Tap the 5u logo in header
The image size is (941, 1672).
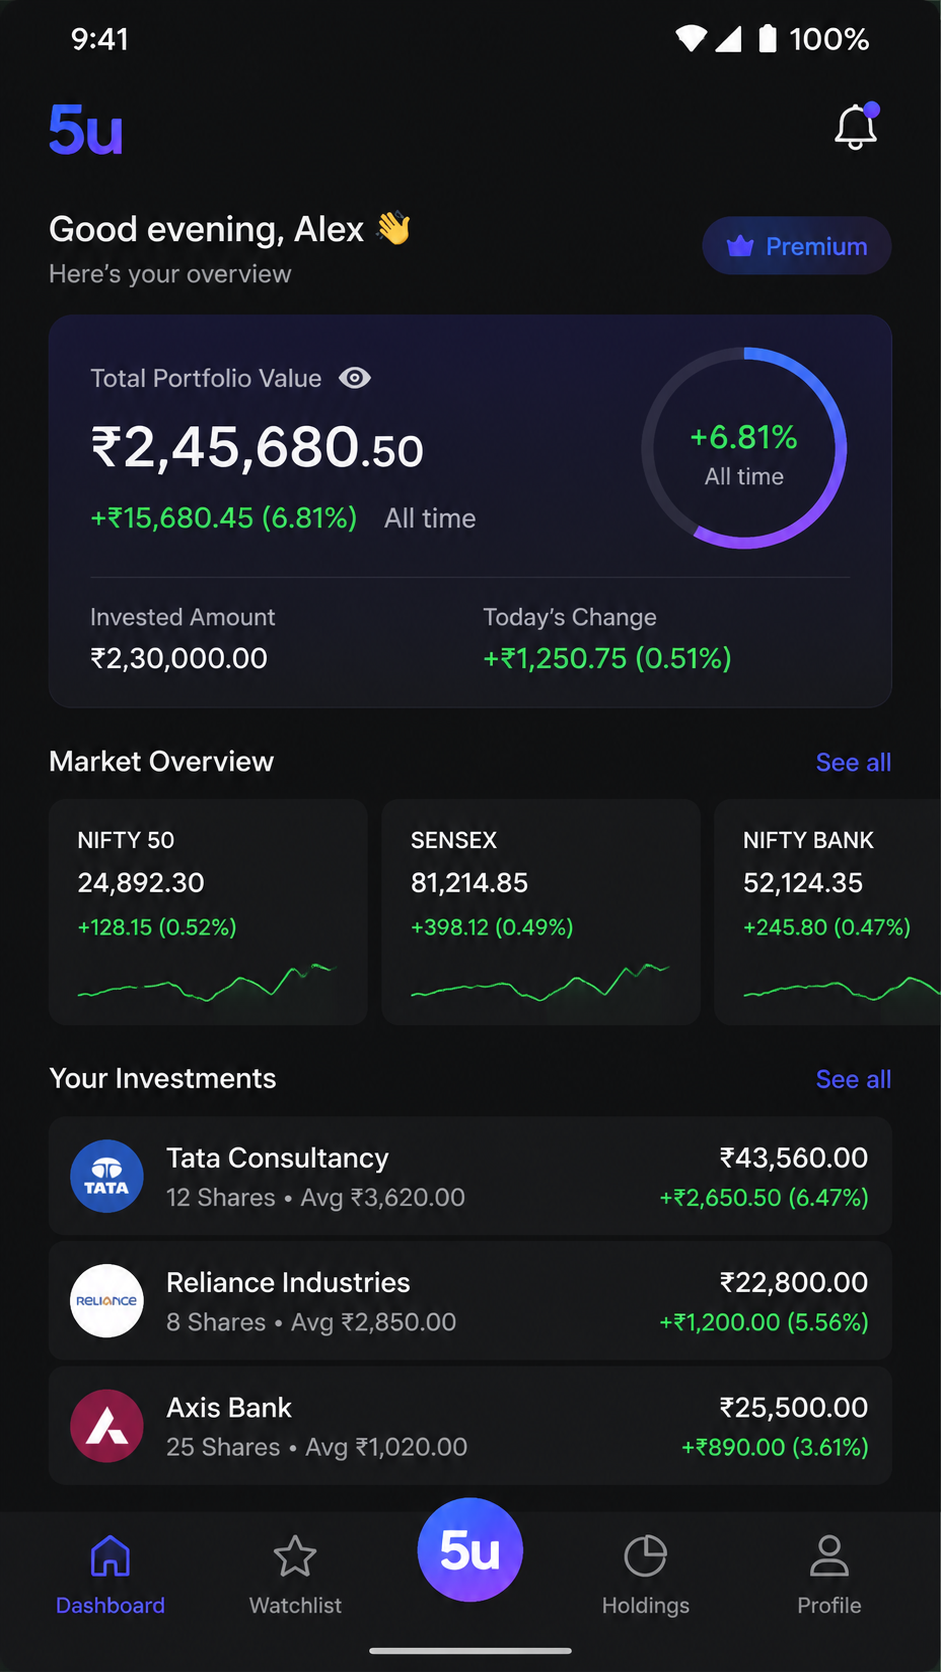point(86,130)
